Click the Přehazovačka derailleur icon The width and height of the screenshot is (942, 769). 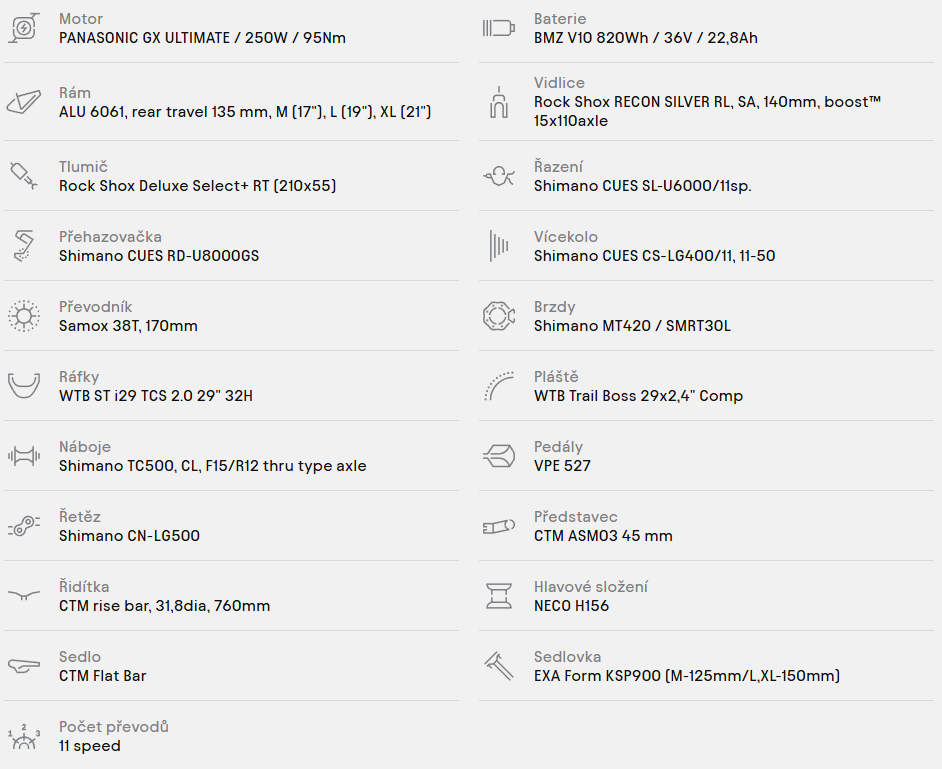24,246
